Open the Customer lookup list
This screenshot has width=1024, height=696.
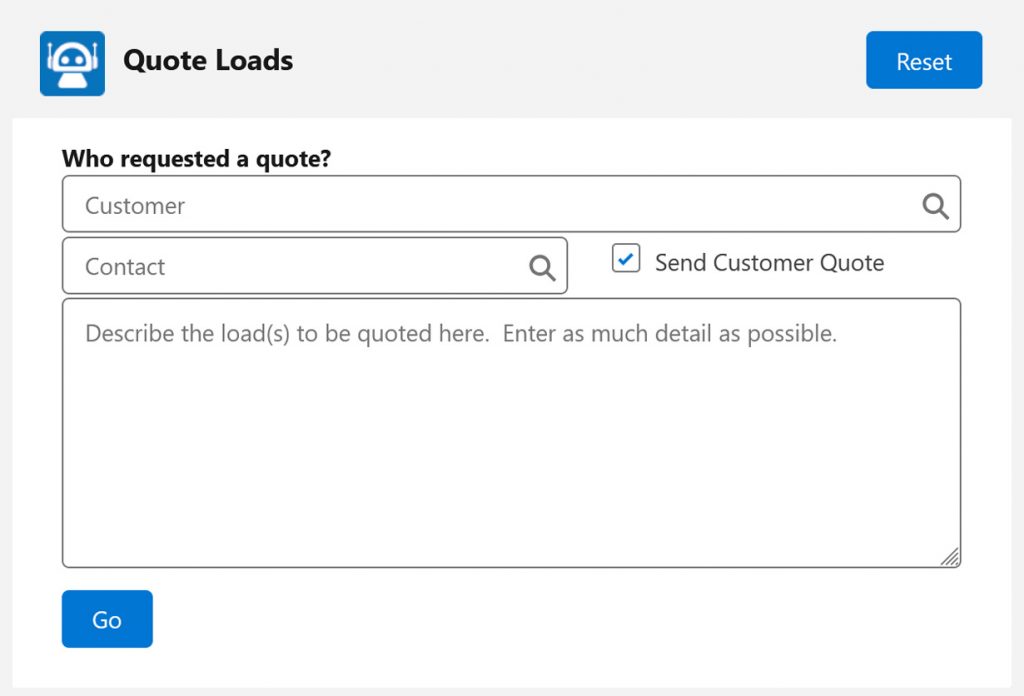click(935, 206)
